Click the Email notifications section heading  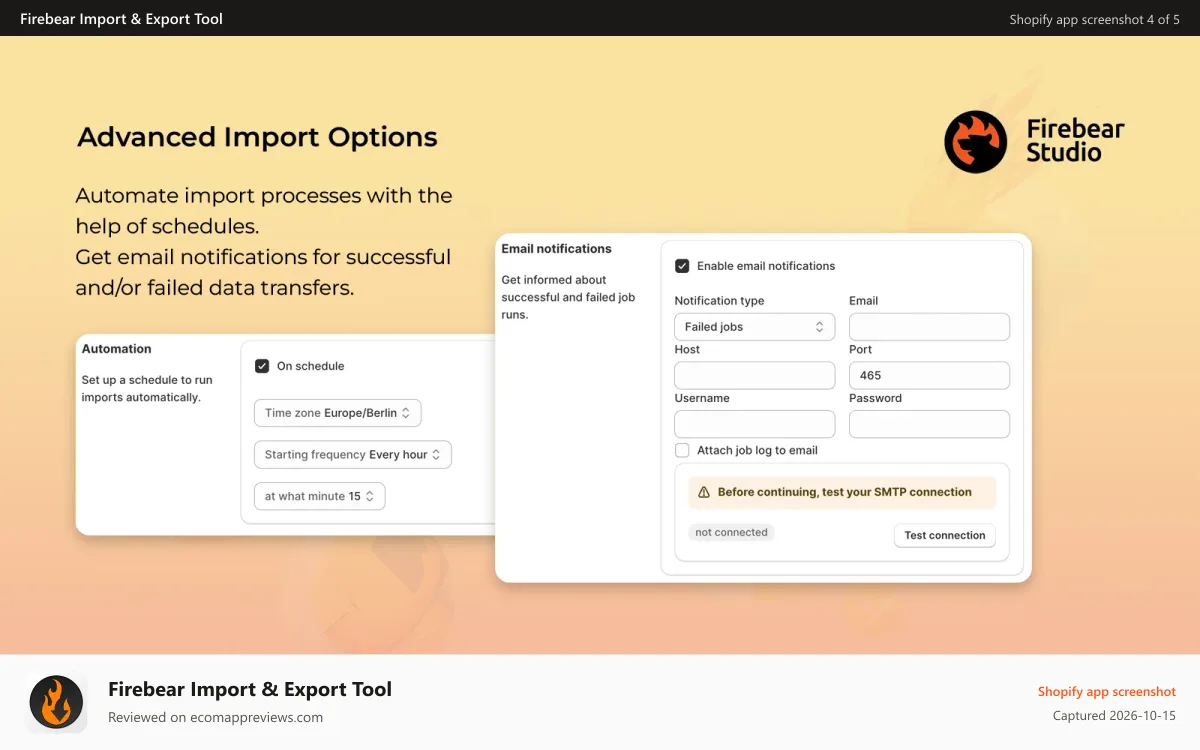tap(557, 249)
